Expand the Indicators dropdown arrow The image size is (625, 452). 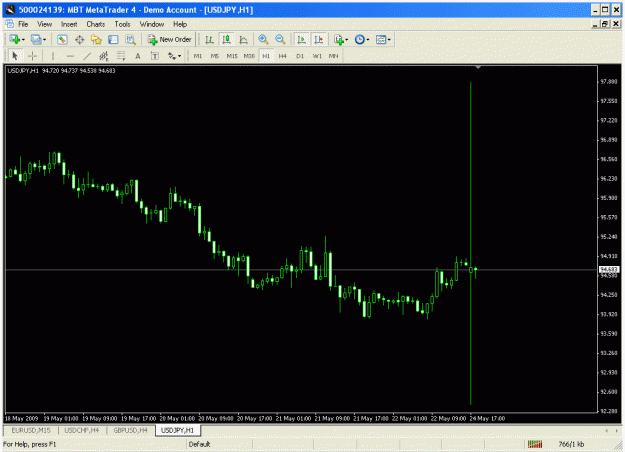(347, 39)
